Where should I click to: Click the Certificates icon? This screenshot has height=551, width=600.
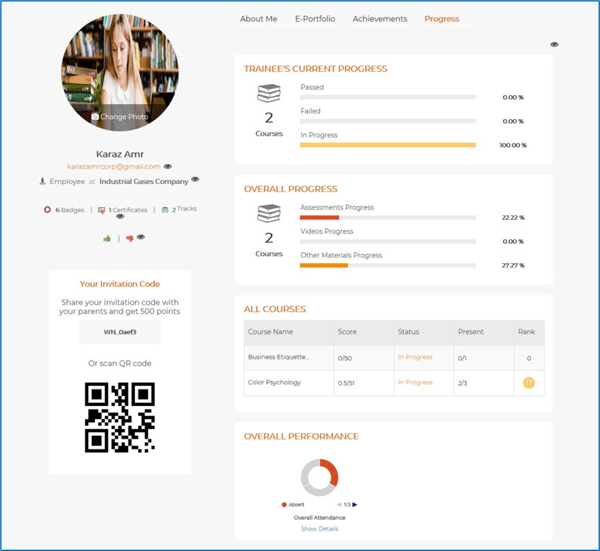pos(101,210)
